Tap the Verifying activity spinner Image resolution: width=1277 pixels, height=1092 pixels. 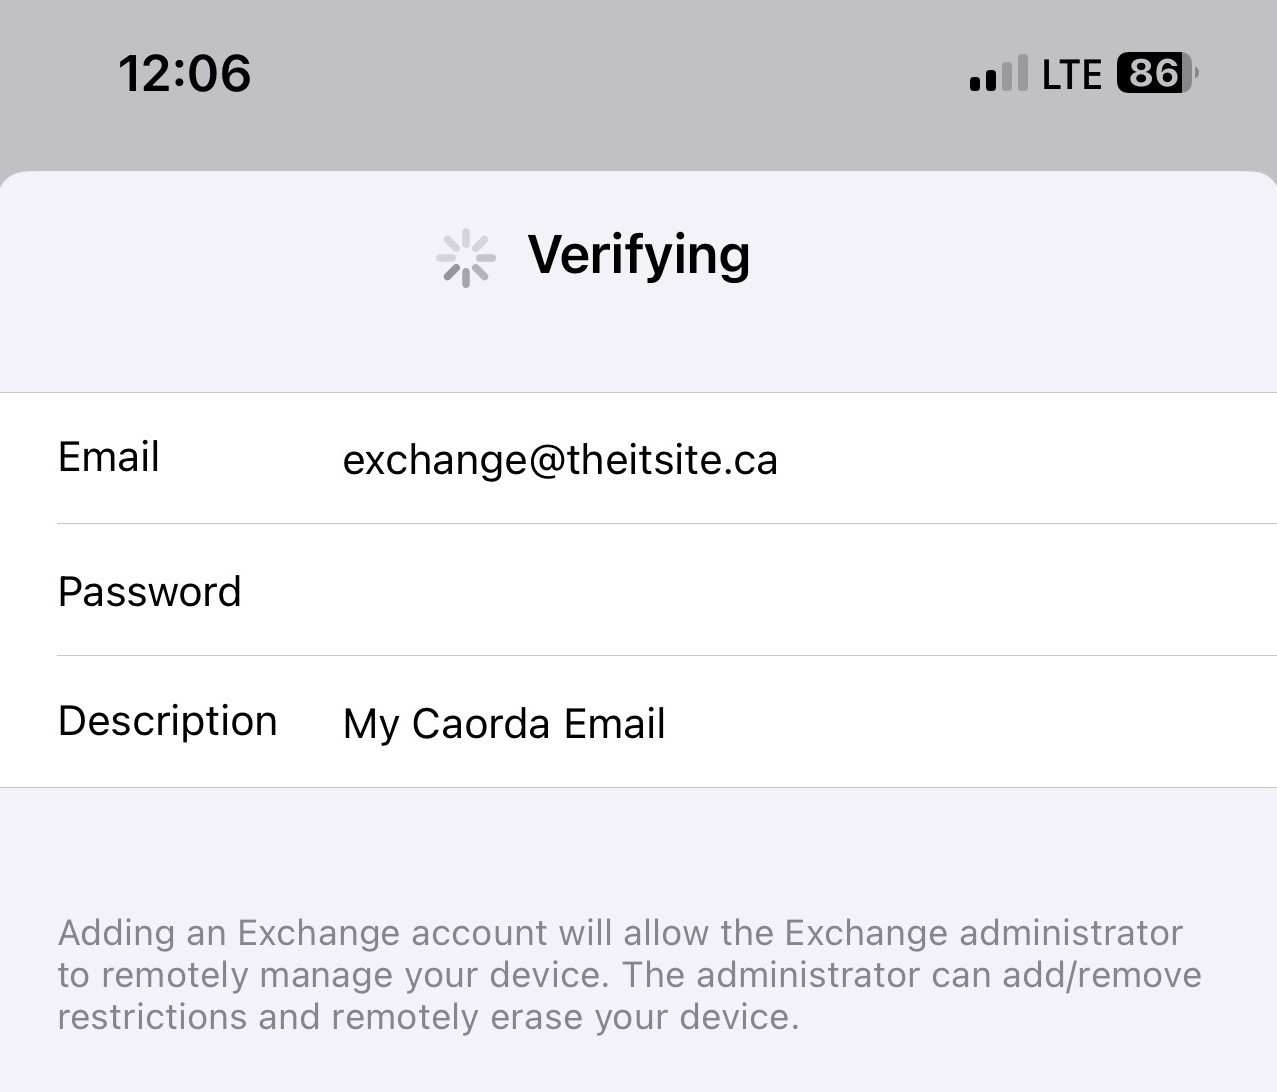pyautogui.click(x=465, y=258)
